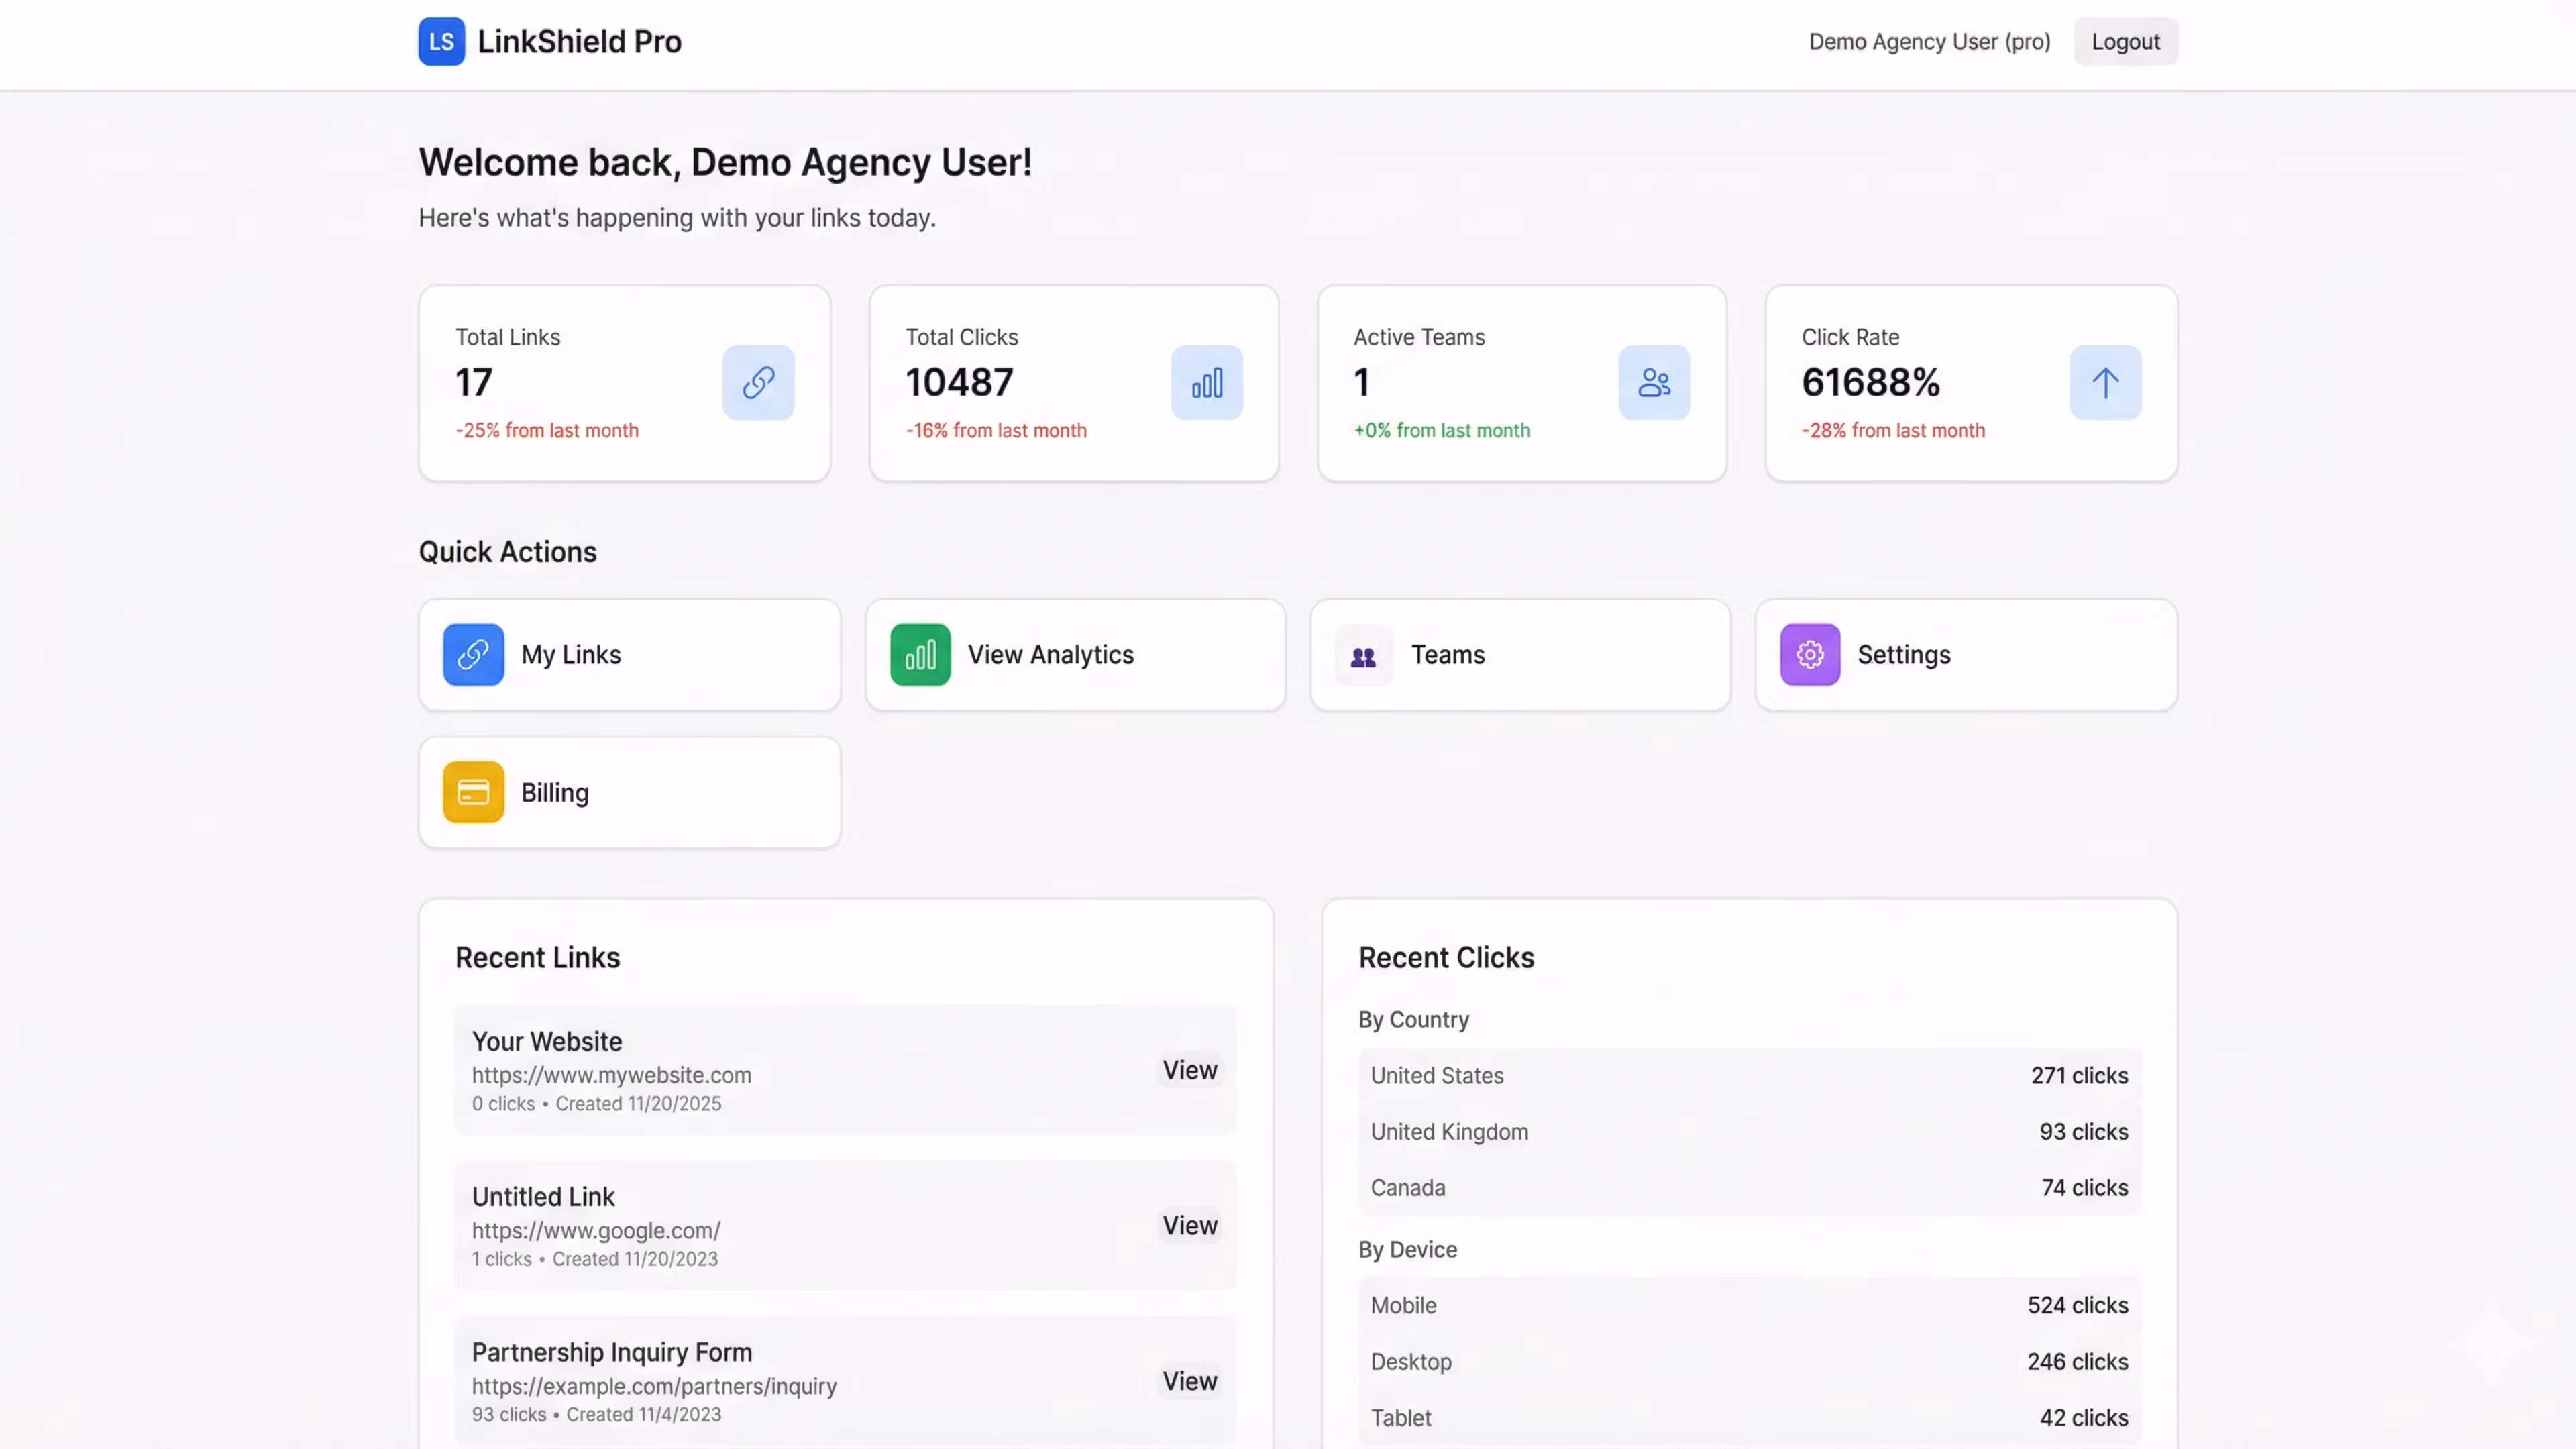The height and width of the screenshot is (1449, 2576).
Task: Click the green View Analytics icon
Action: pyautogui.click(x=920, y=655)
